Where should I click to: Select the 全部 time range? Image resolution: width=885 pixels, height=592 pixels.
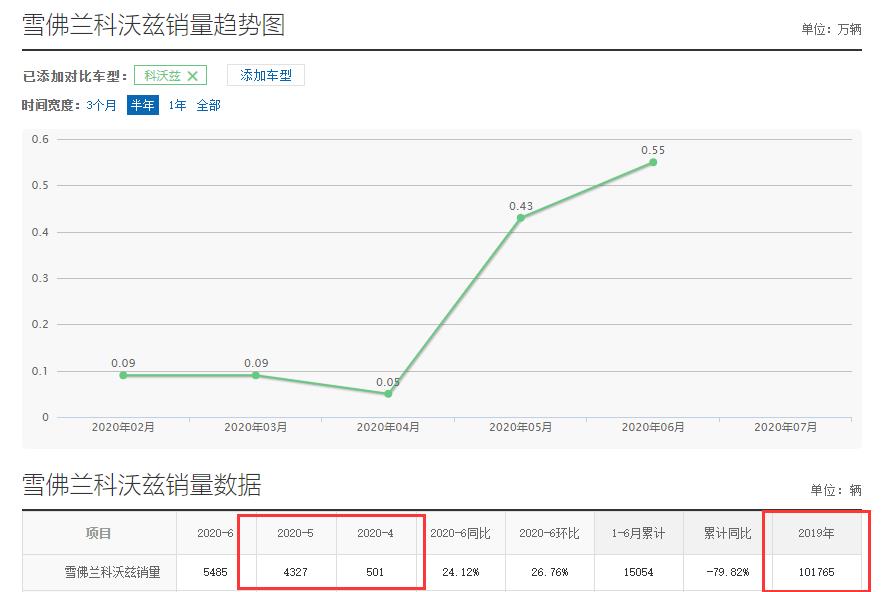coord(208,105)
